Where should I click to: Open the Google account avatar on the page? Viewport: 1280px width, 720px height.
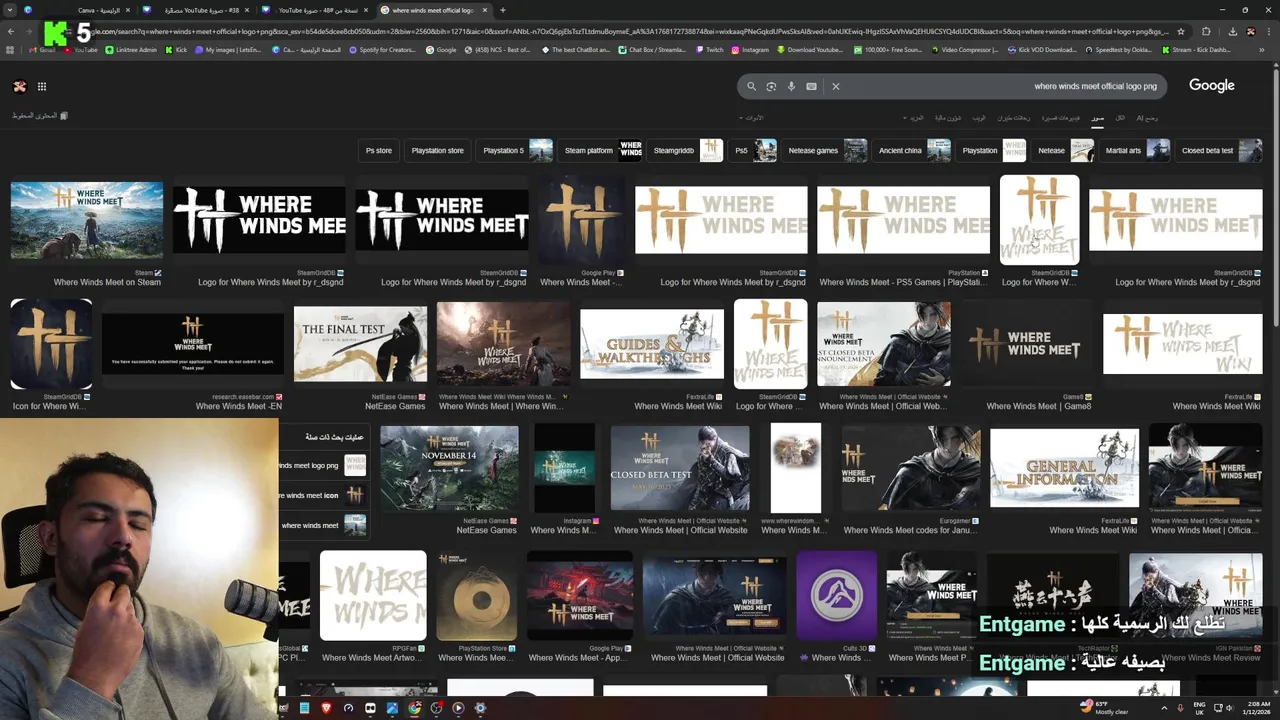click(x=19, y=86)
